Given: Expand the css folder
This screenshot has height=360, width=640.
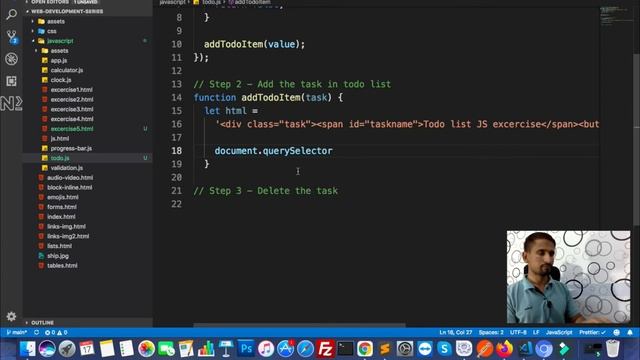Looking at the screenshot, I should click(52, 31).
